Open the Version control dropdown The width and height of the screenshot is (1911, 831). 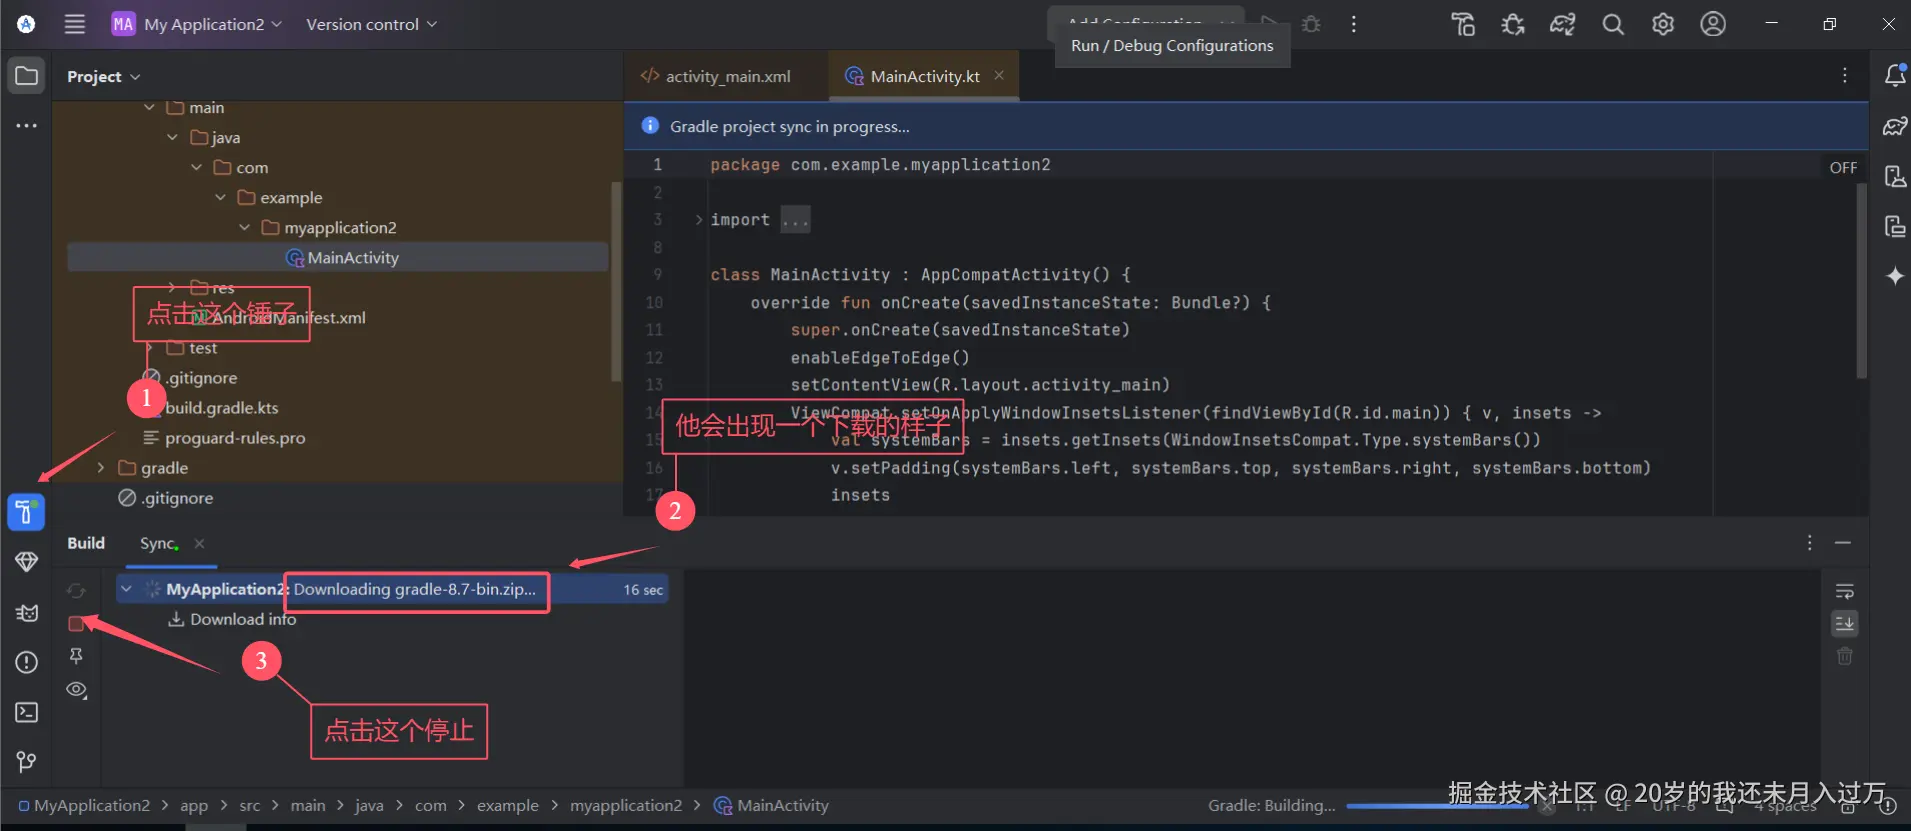click(x=371, y=24)
